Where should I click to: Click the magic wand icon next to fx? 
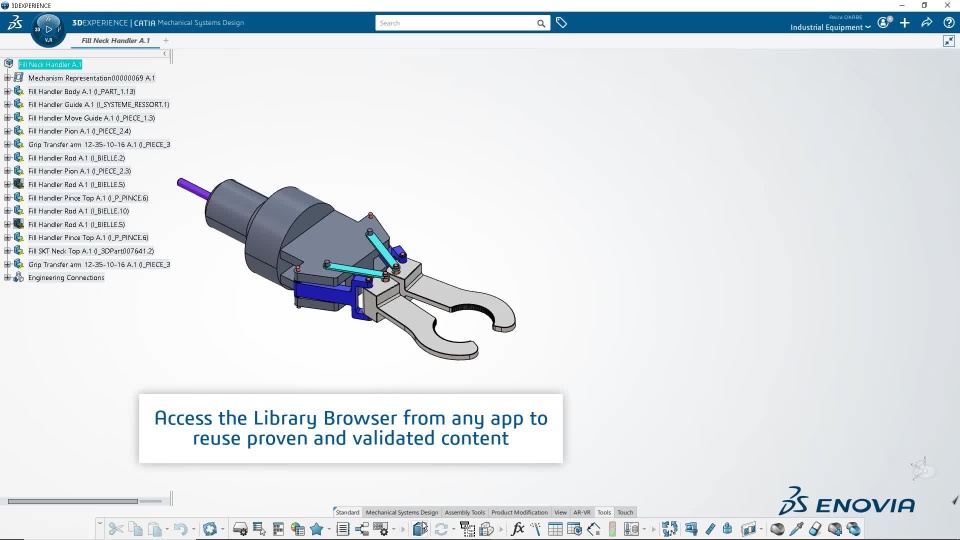point(536,528)
